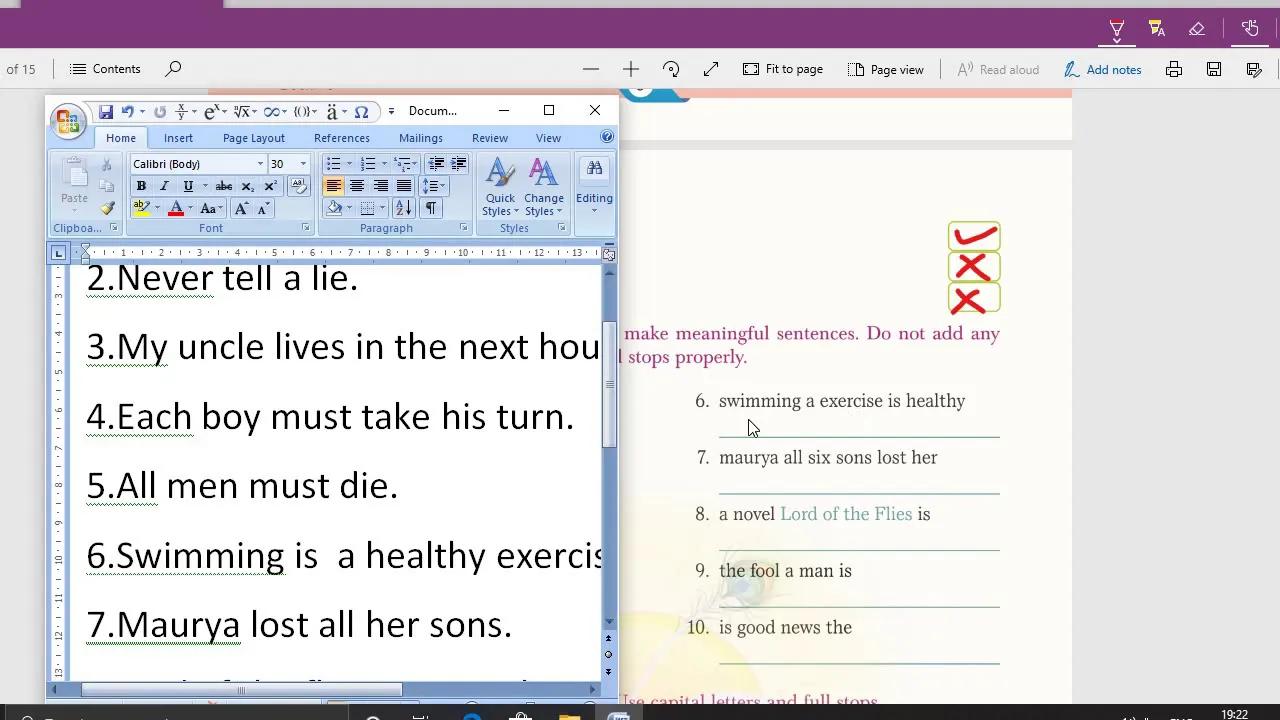Screen dimensions: 1280x720
Task: Apply subscript formatting
Action: 247,186
